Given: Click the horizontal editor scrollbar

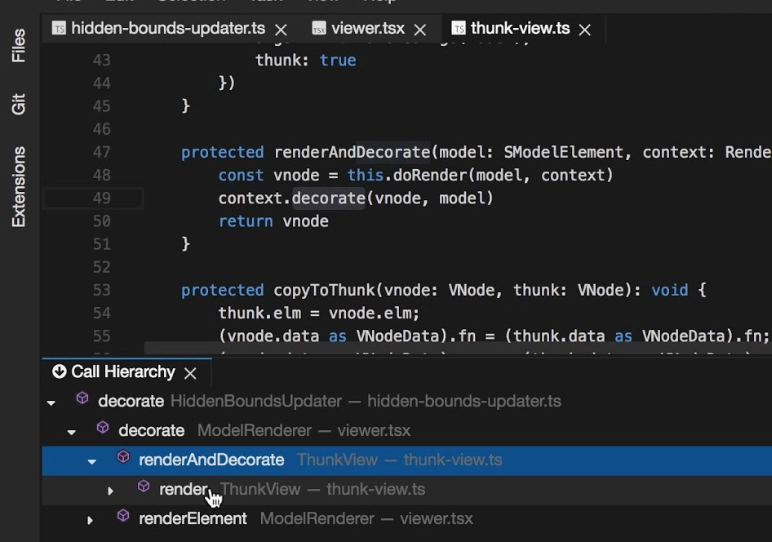Looking at the screenshot, I should (458, 349).
